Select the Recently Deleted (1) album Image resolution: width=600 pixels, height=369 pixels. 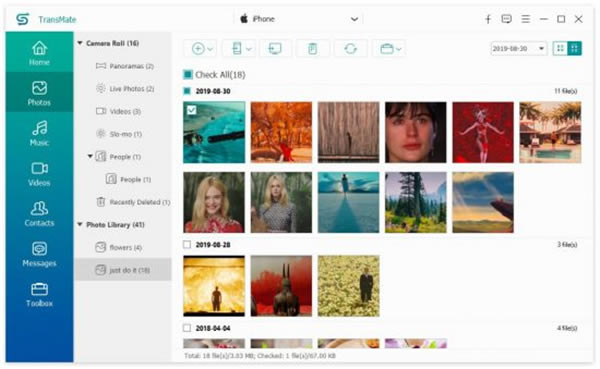(x=133, y=202)
